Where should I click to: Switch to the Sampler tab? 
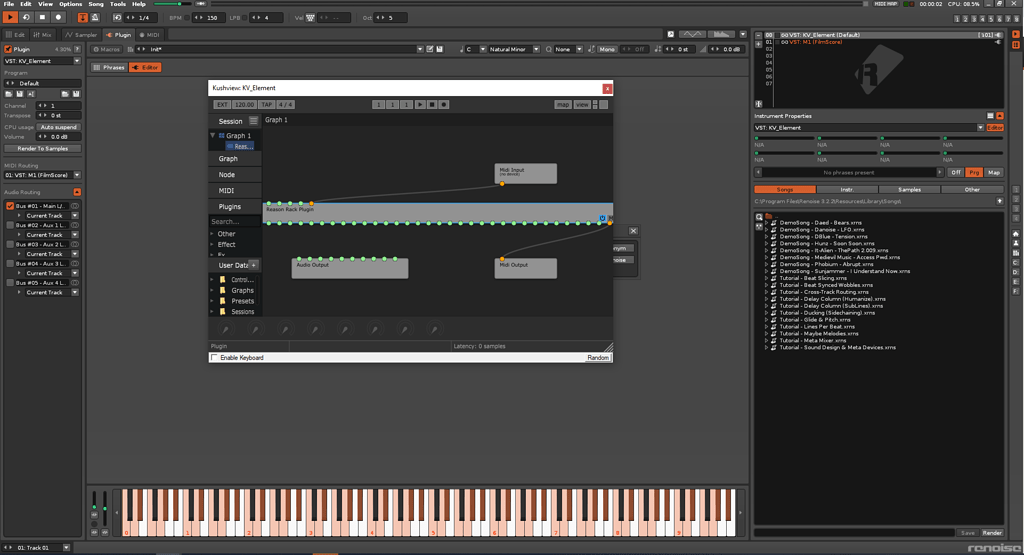(x=81, y=35)
